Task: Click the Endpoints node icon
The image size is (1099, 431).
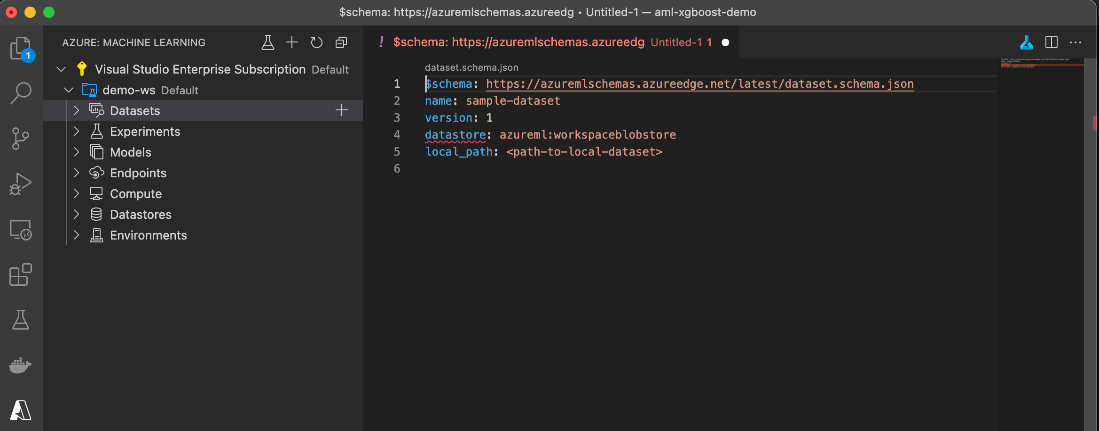Action: point(97,173)
